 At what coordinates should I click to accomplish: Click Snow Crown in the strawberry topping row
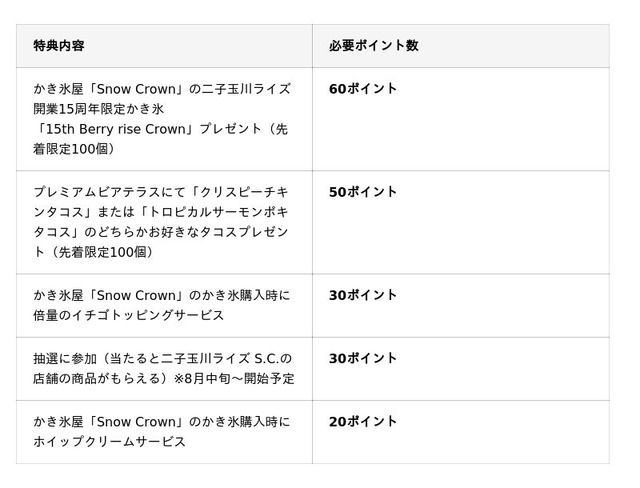coord(136,295)
